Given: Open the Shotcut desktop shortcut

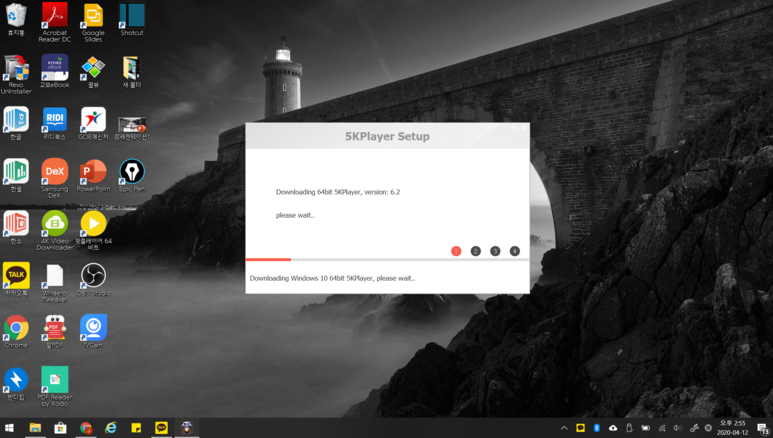Looking at the screenshot, I should tap(132, 19).
